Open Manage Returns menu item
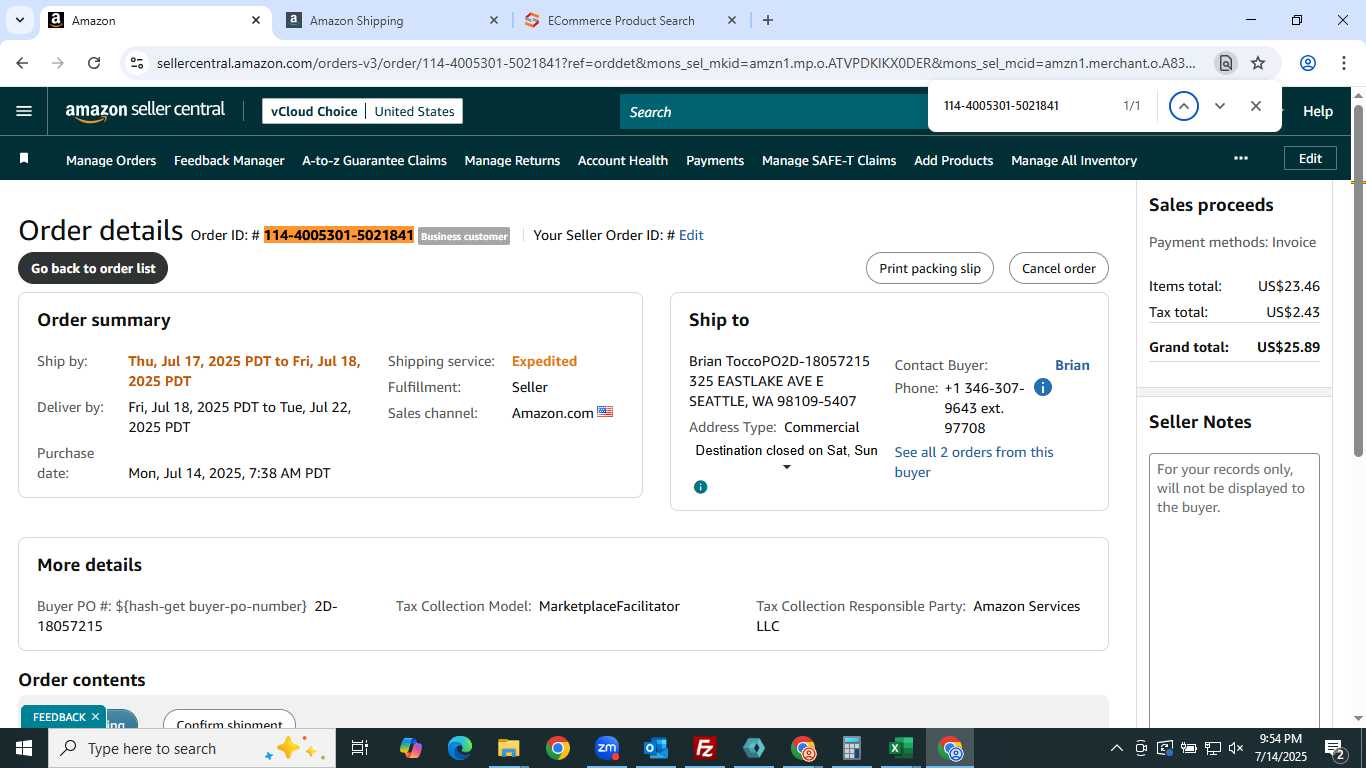Viewport: 1366px width, 768px height. 512,160
